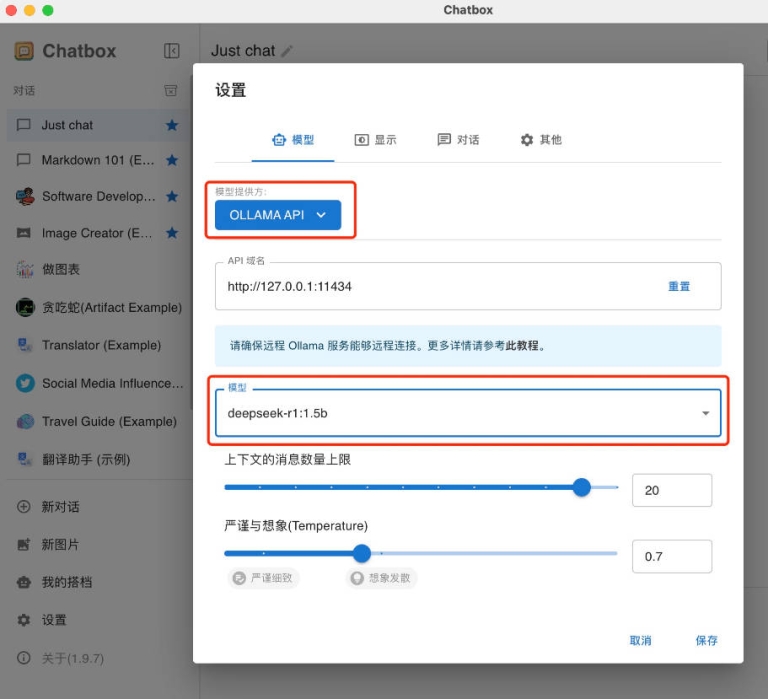The height and width of the screenshot is (699, 768).
Task: Open the 关于(1.9.7) info entry
Action: click(x=24, y=658)
